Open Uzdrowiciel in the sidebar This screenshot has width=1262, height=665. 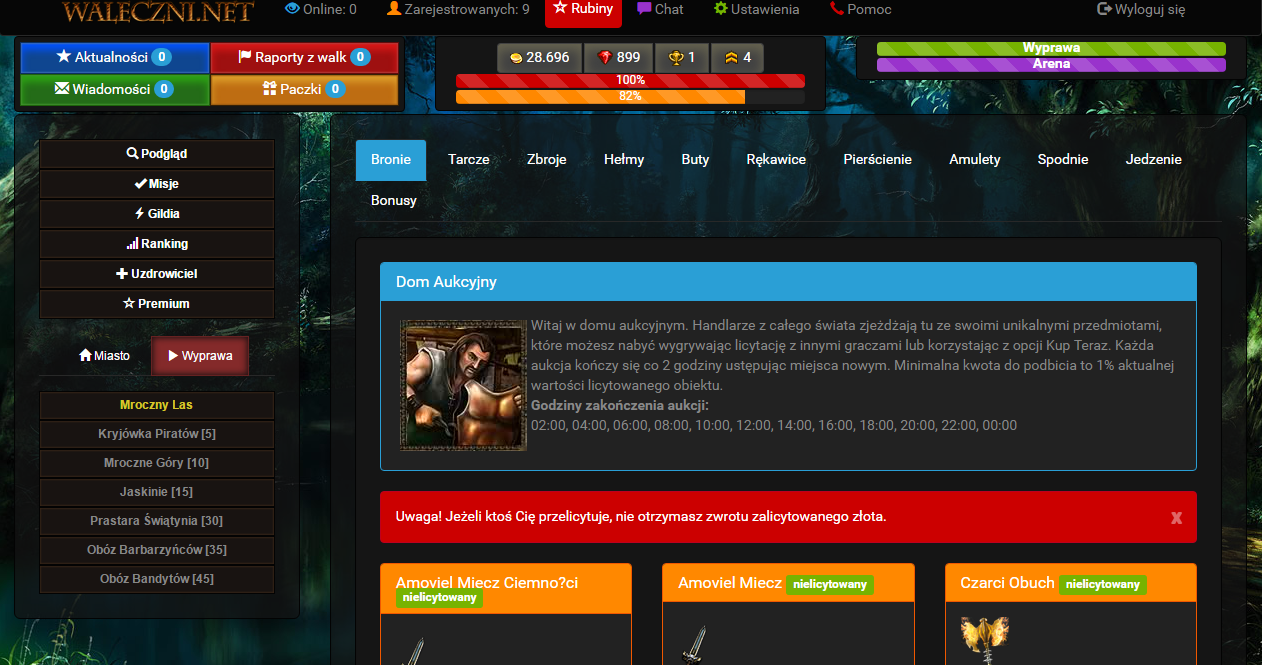157,274
